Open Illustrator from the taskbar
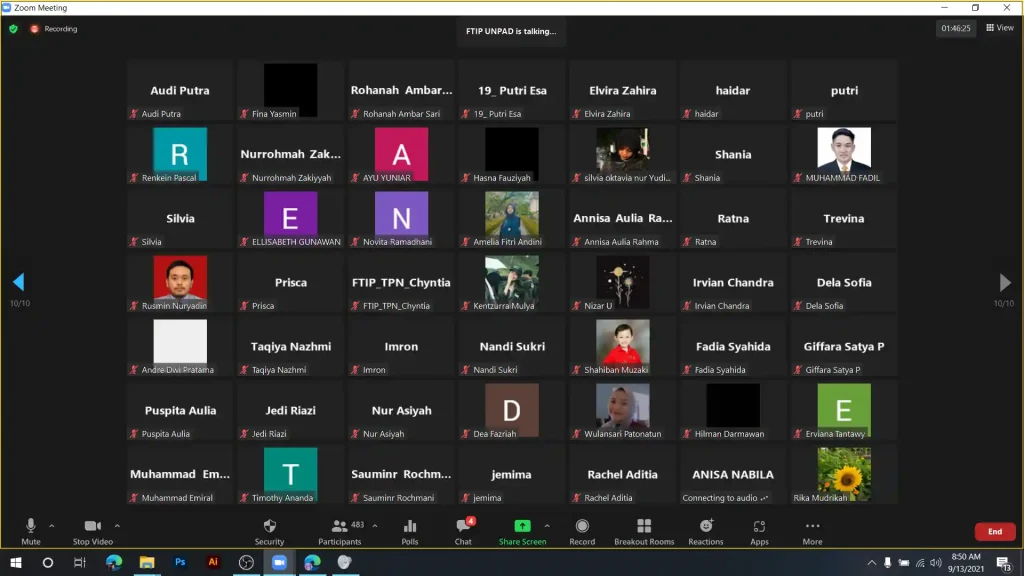The image size is (1024, 576). coord(213,562)
